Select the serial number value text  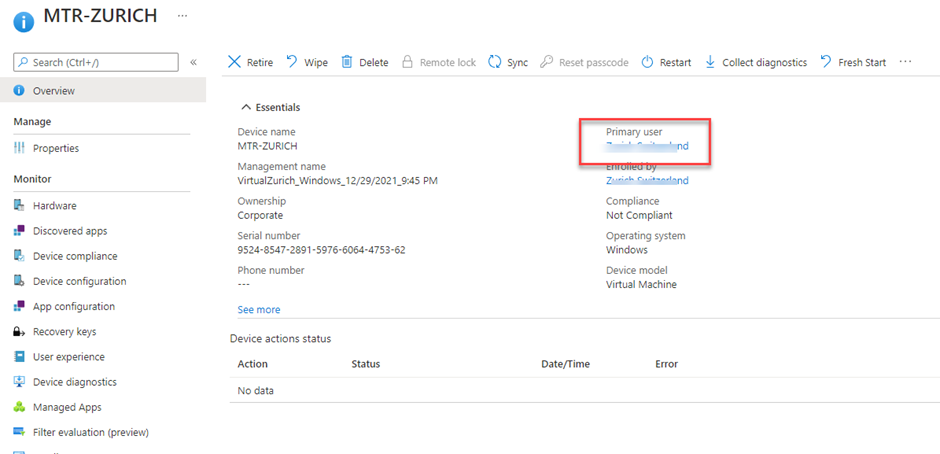321,249
